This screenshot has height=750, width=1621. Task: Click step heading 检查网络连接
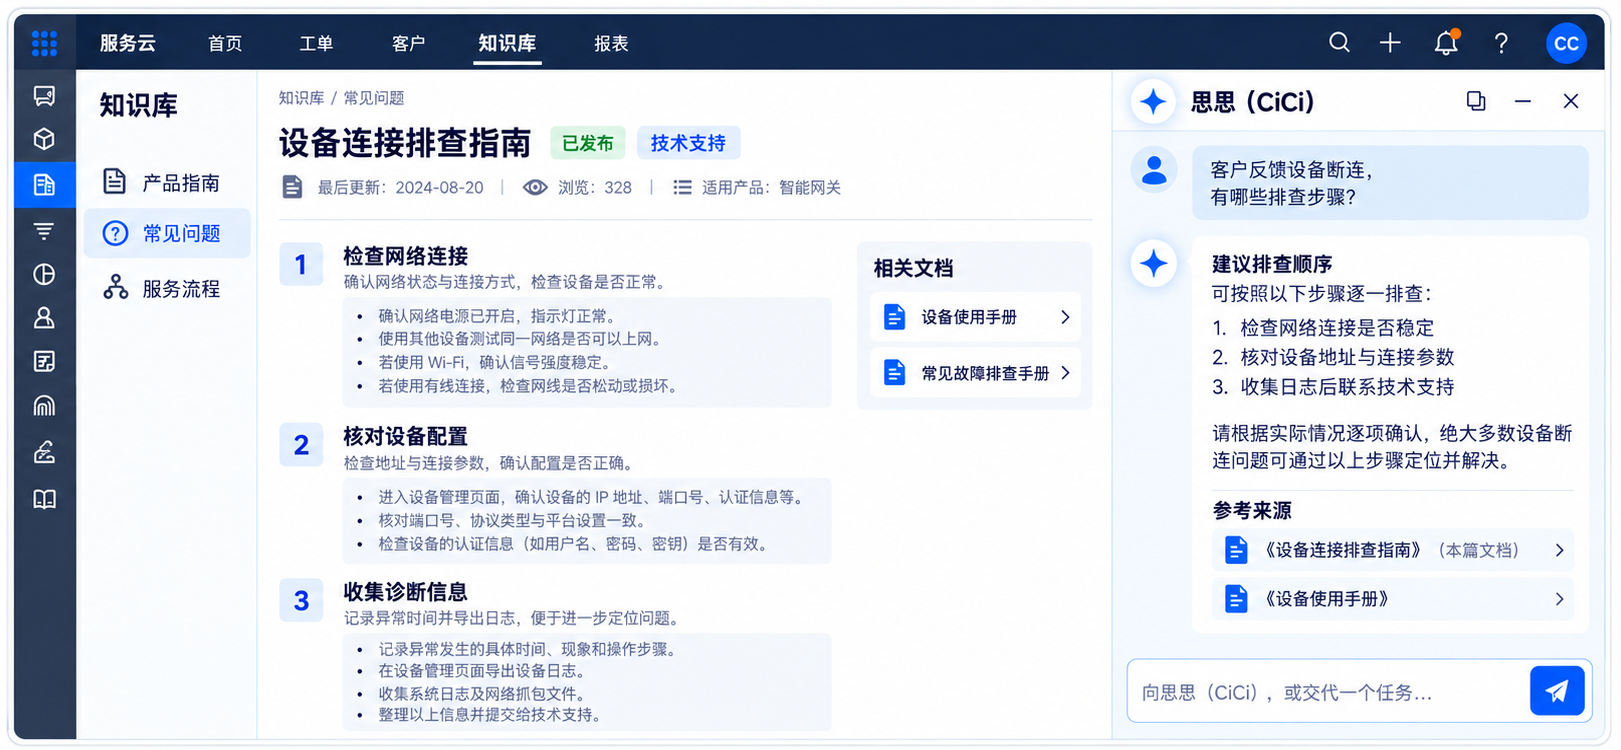406,256
